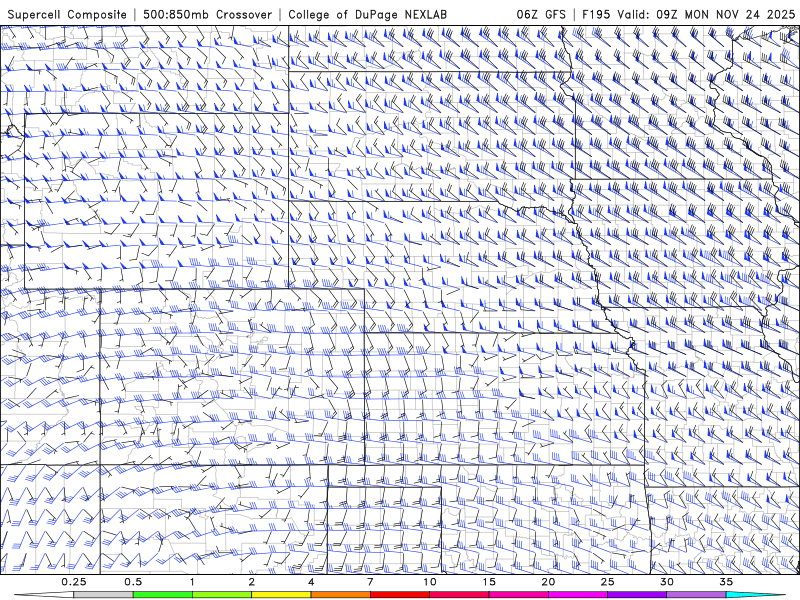Select the yellow-green colorbar segment after 1

coord(222,595)
